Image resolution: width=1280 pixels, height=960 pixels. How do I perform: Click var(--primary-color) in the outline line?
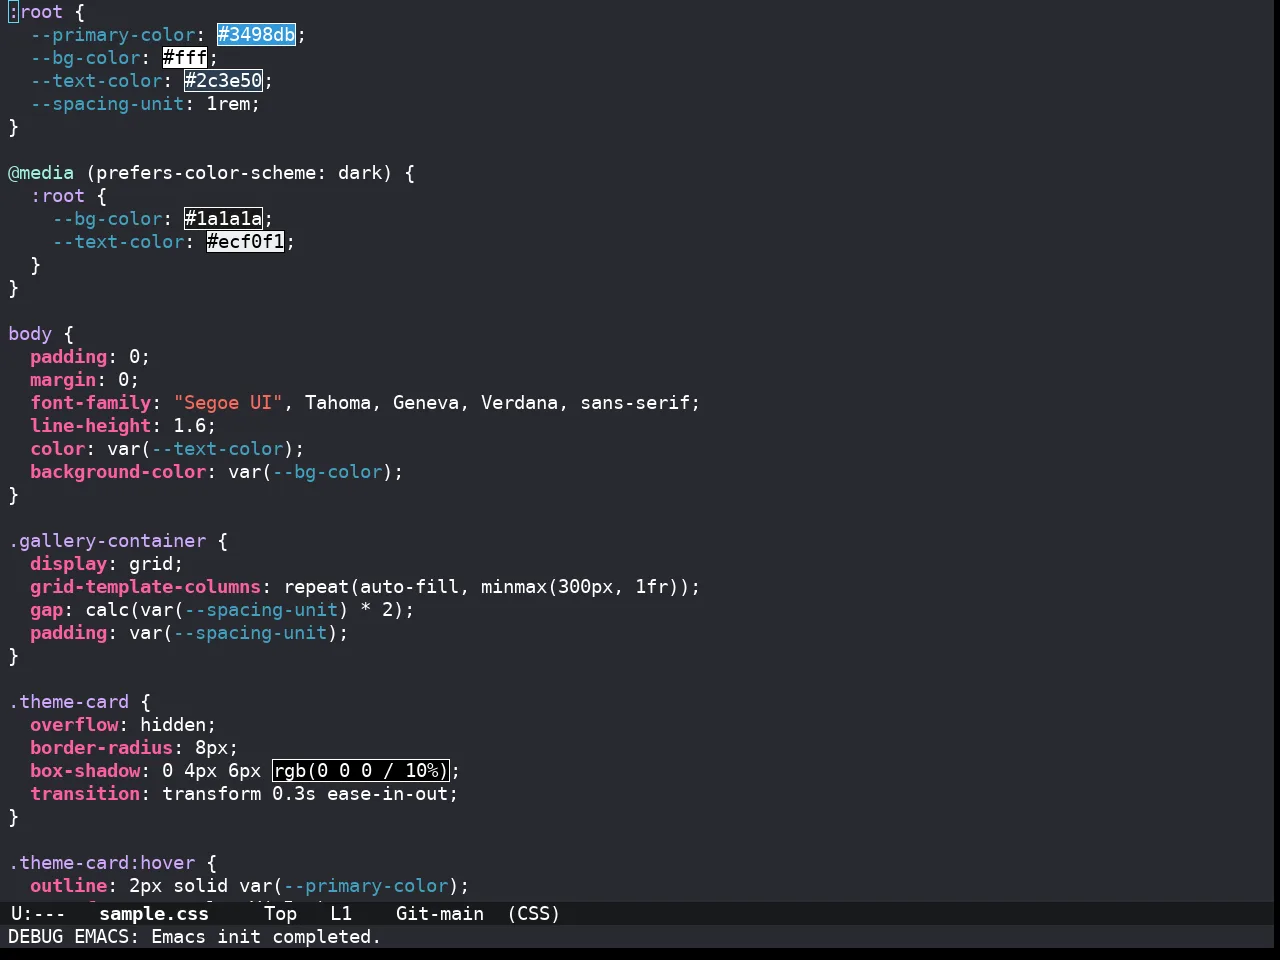(x=349, y=886)
